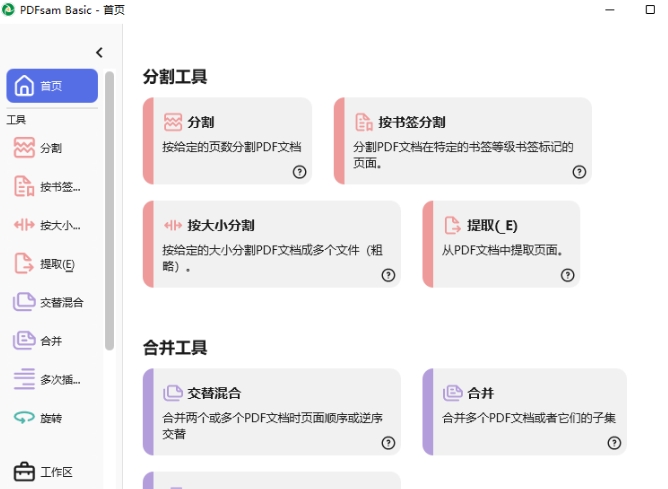The height and width of the screenshot is (489, 668).
Task: Click help icon on 按大小分割 card
Action: pos(388,275)
